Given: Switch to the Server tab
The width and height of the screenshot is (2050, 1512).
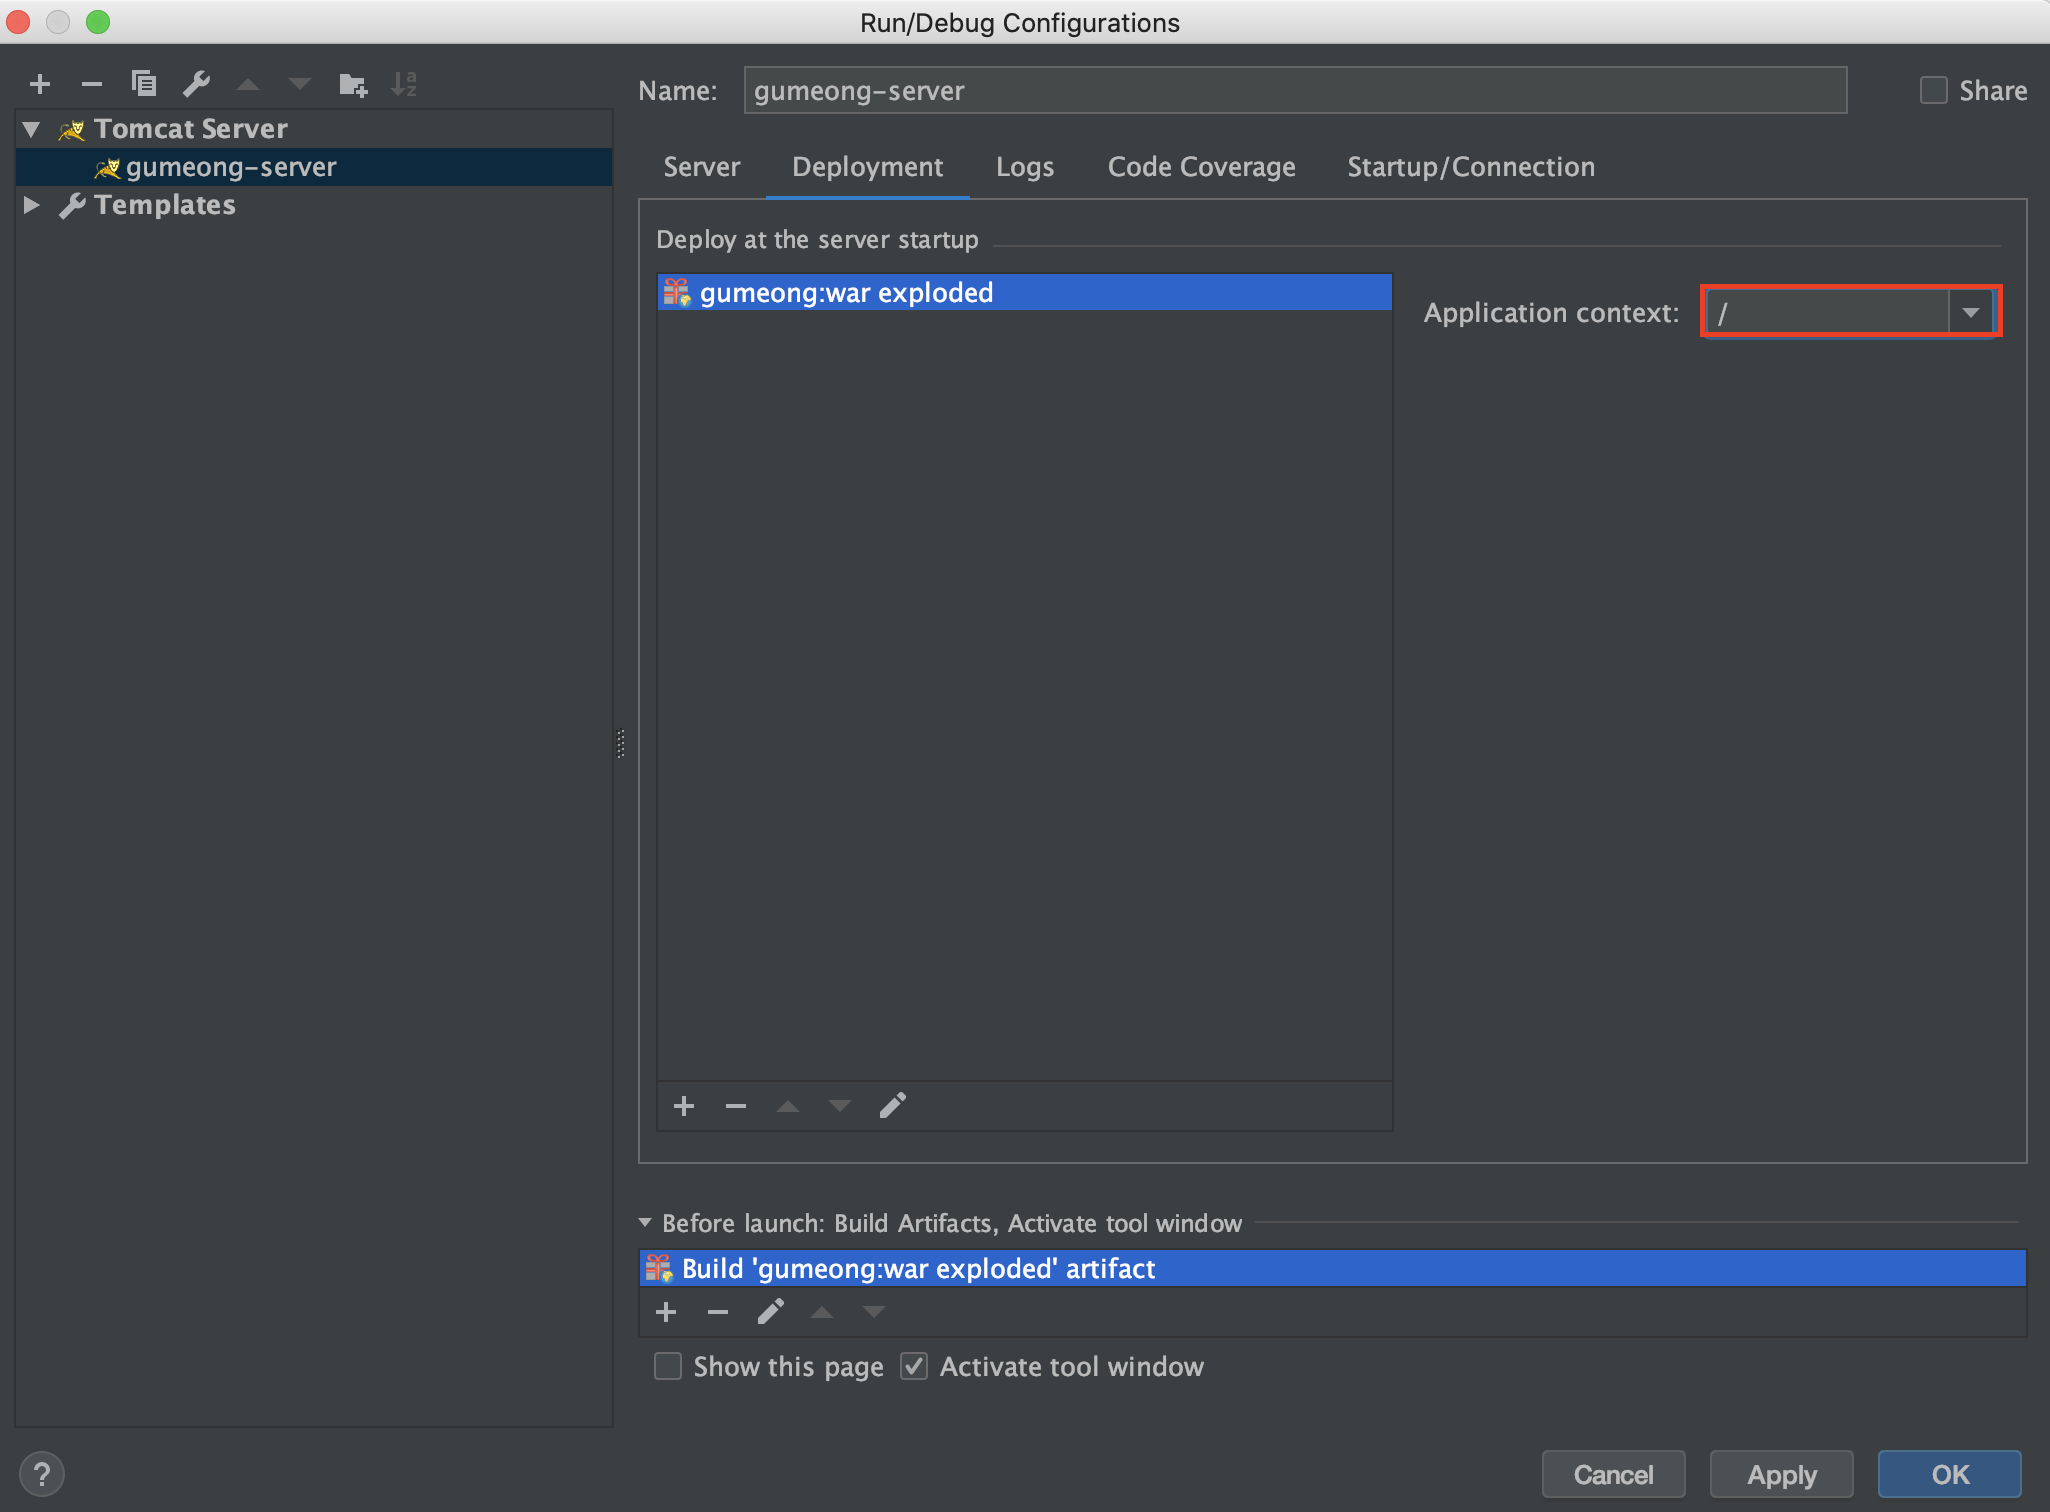Looking at the screenshot, I should [x=702, y=167].
